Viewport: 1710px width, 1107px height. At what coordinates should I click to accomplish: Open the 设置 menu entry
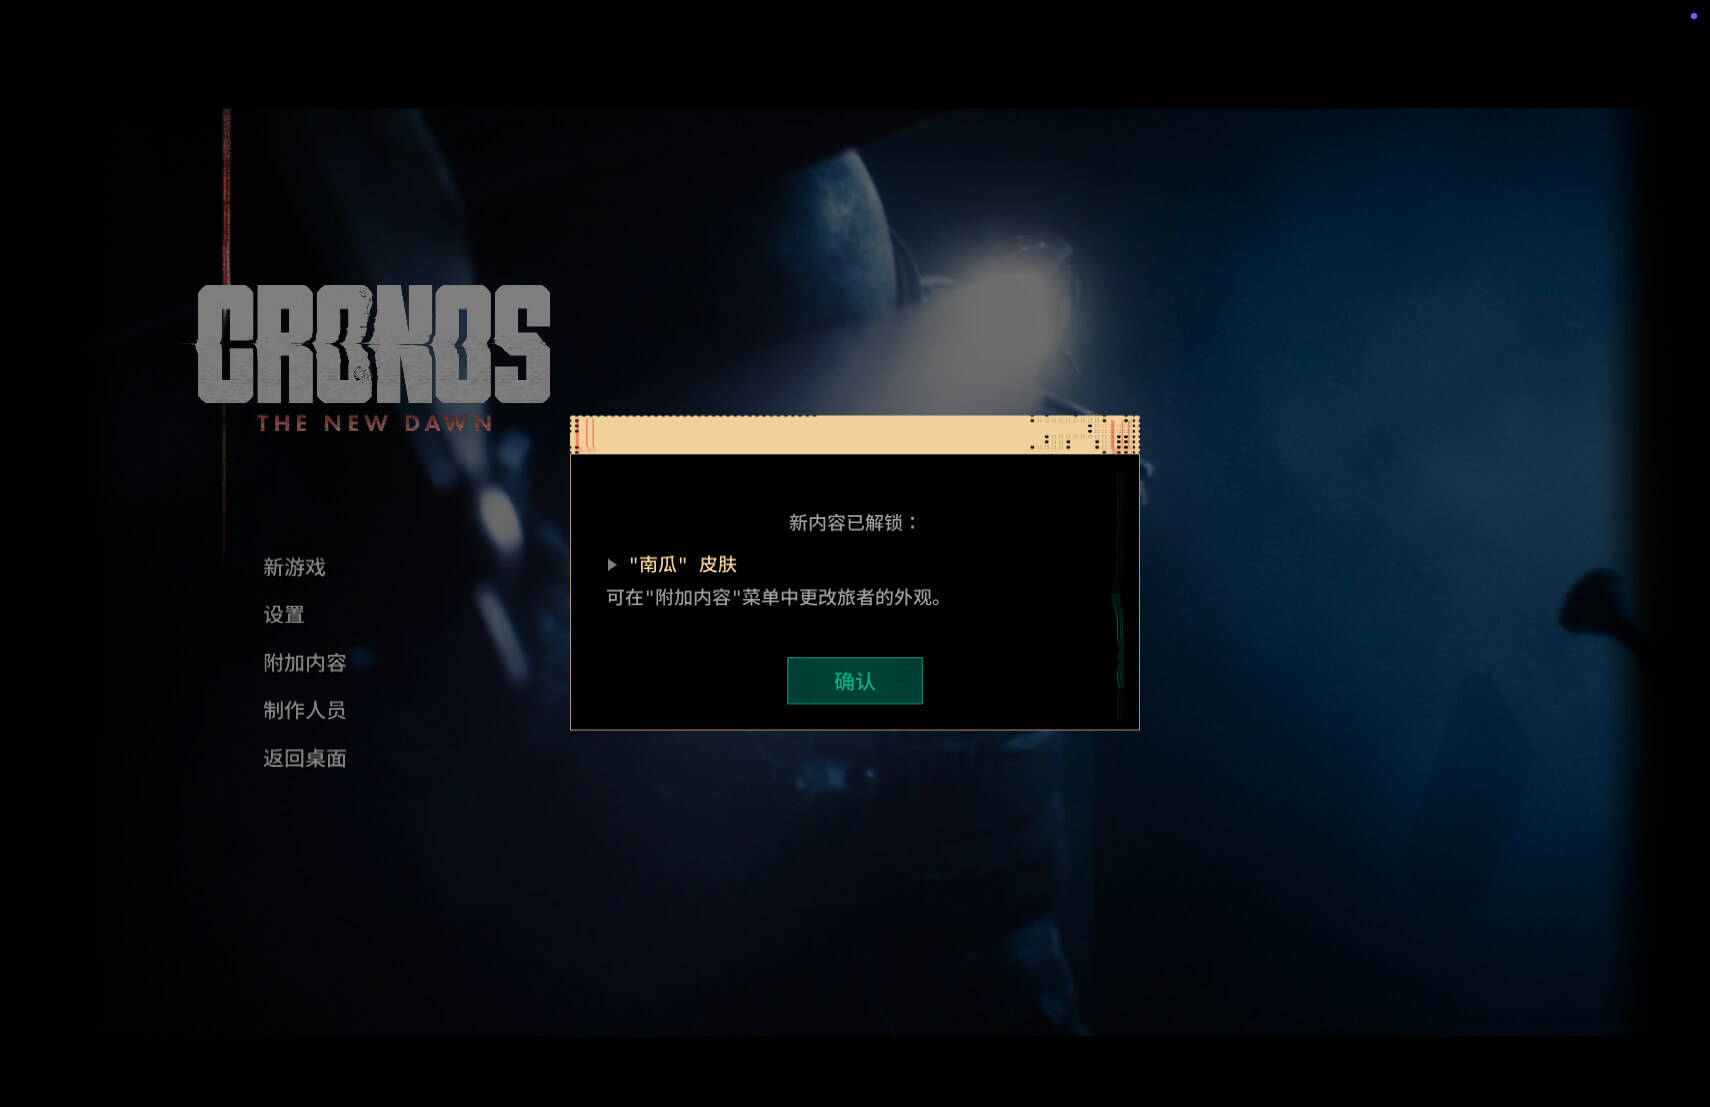(283, 615)
